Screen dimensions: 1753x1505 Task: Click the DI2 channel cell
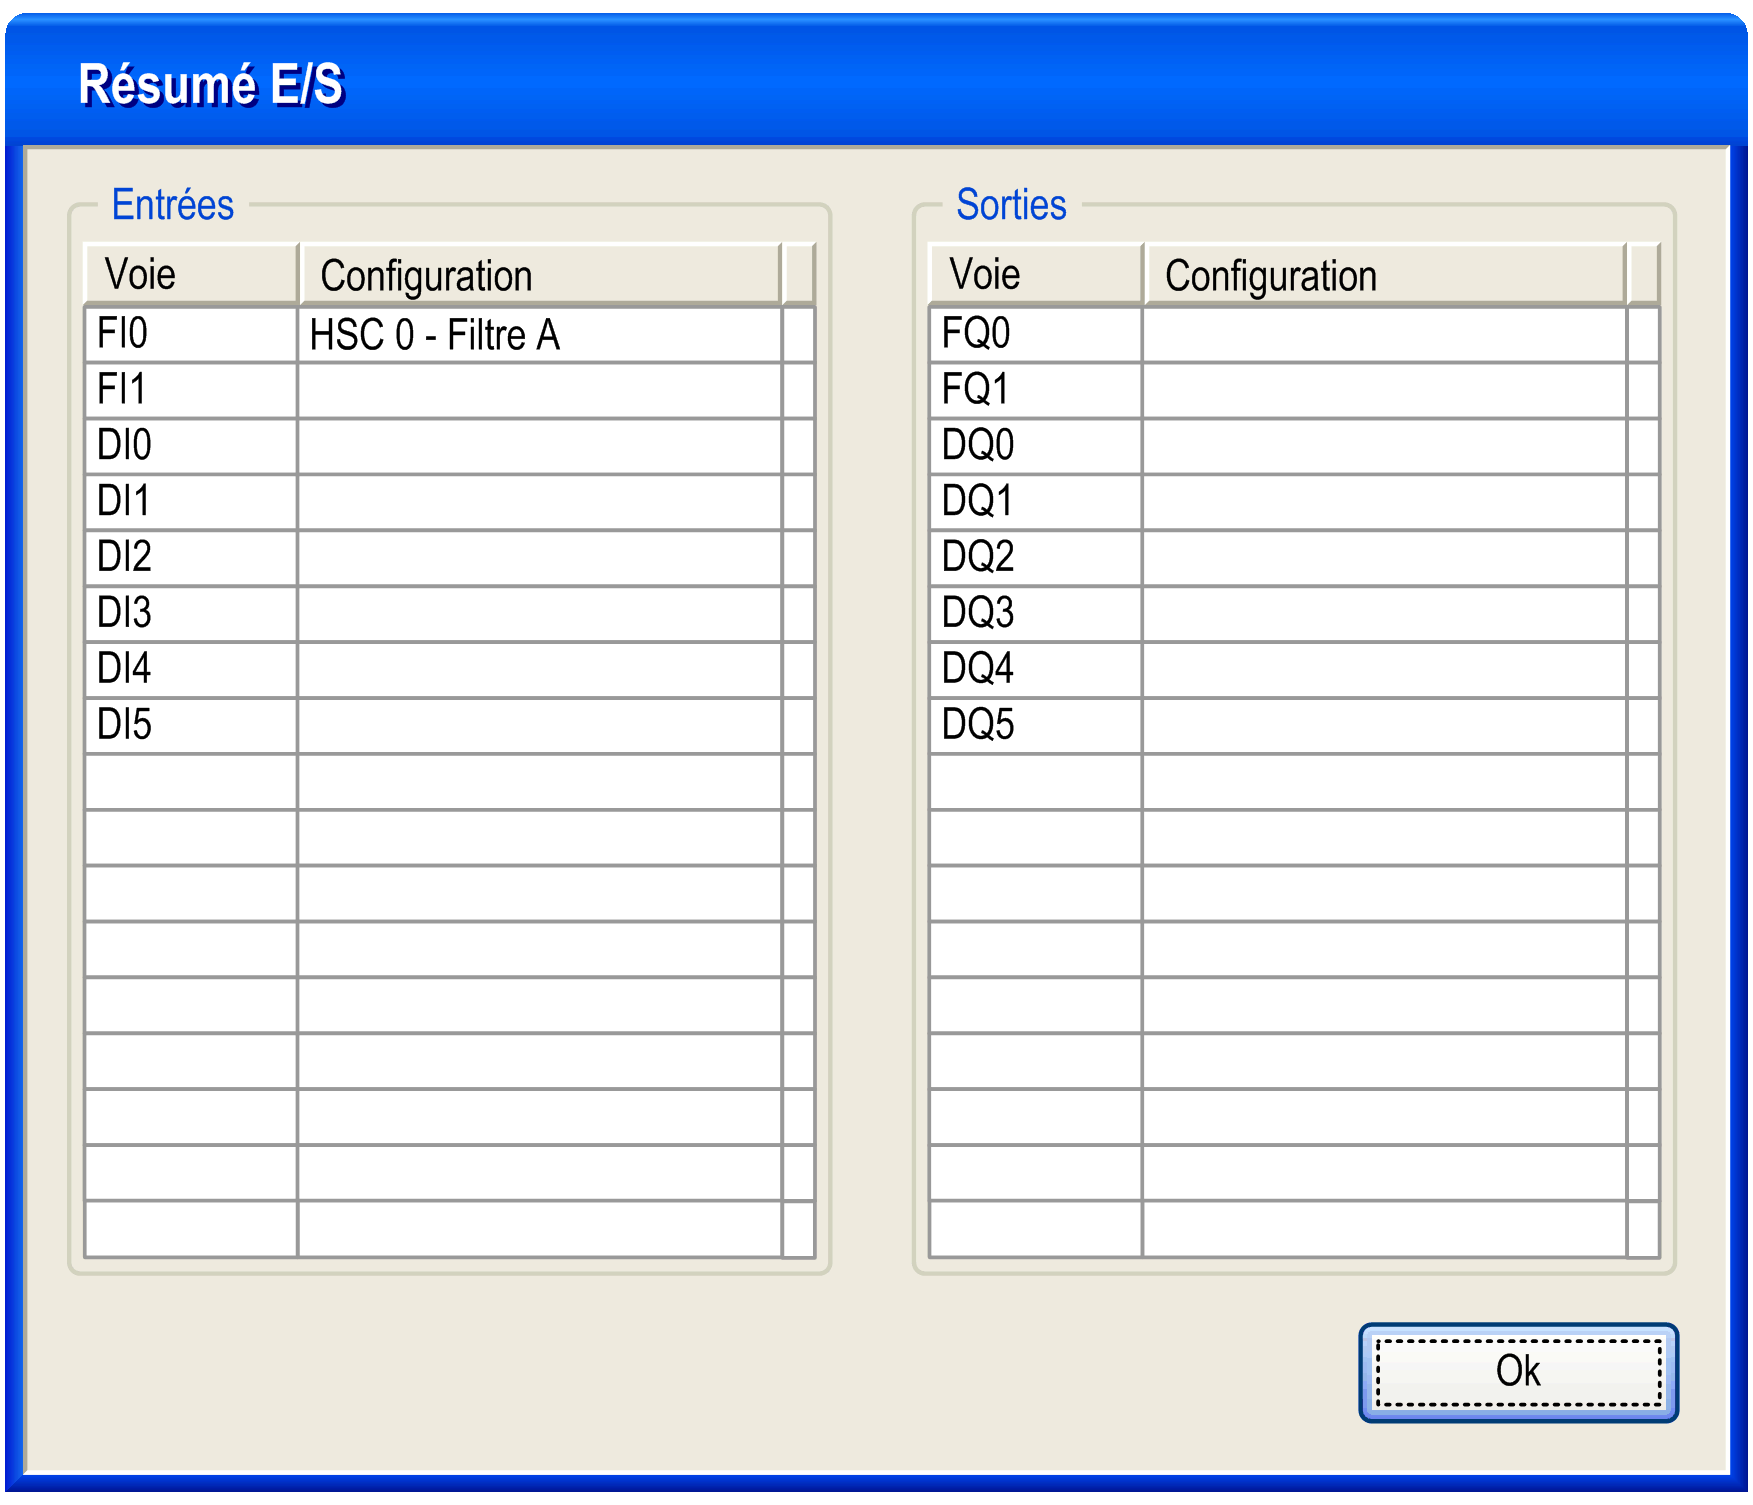190,557
